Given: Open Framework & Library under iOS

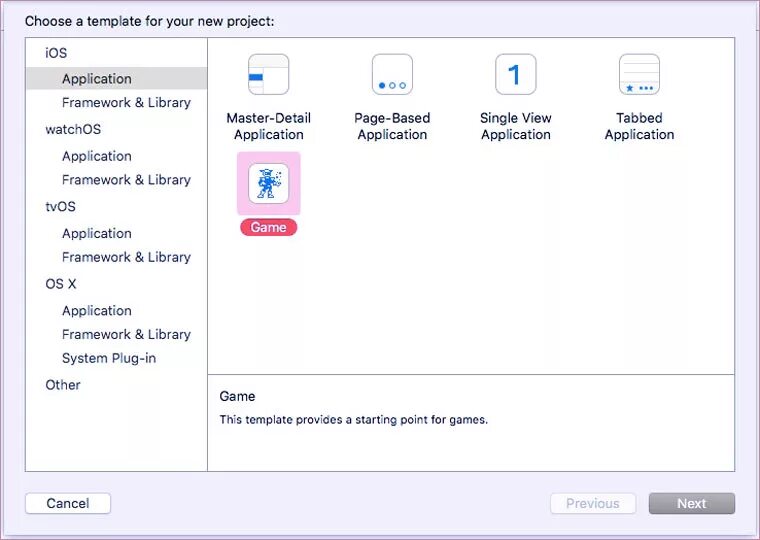Looking at the screenshot, I should (x=126, y=103).
